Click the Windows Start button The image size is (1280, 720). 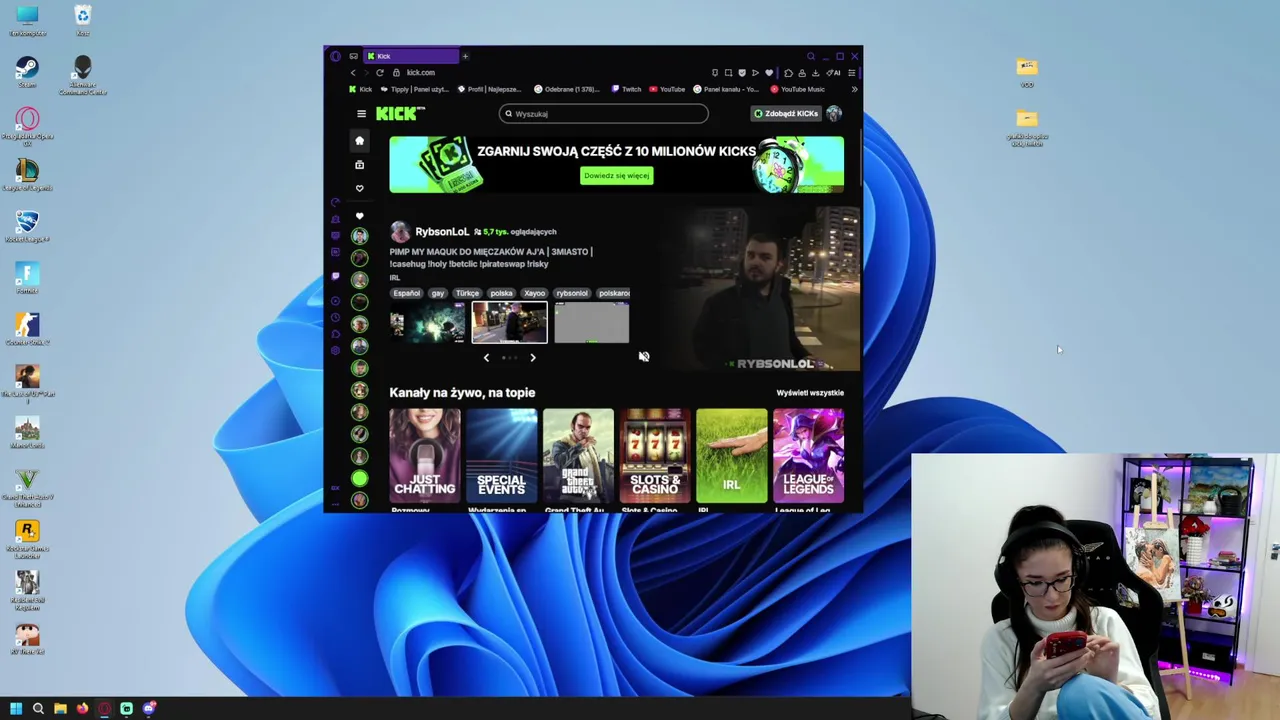16,708
